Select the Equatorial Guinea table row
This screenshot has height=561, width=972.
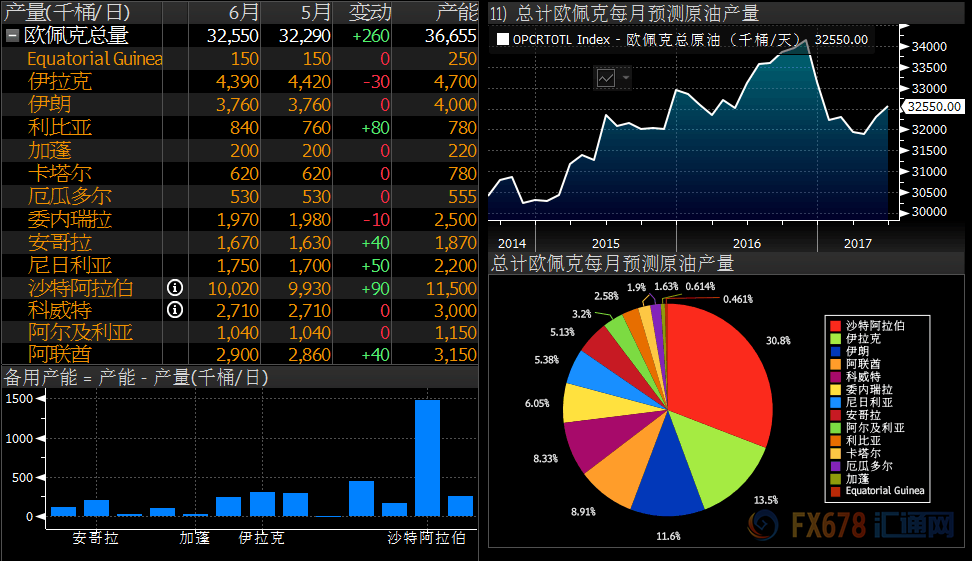click(95, 58)
